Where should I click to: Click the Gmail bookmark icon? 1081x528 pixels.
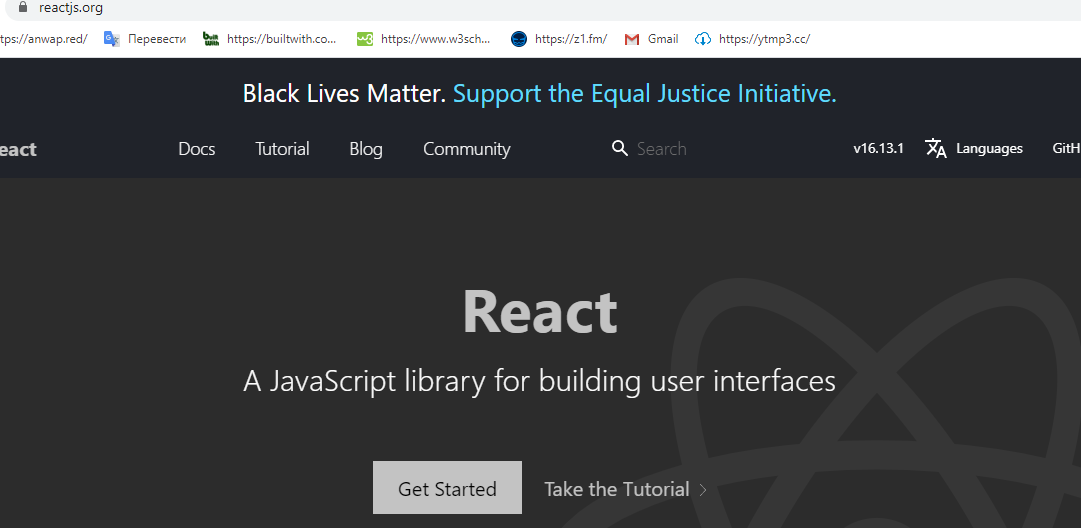(x=632, y=40)
